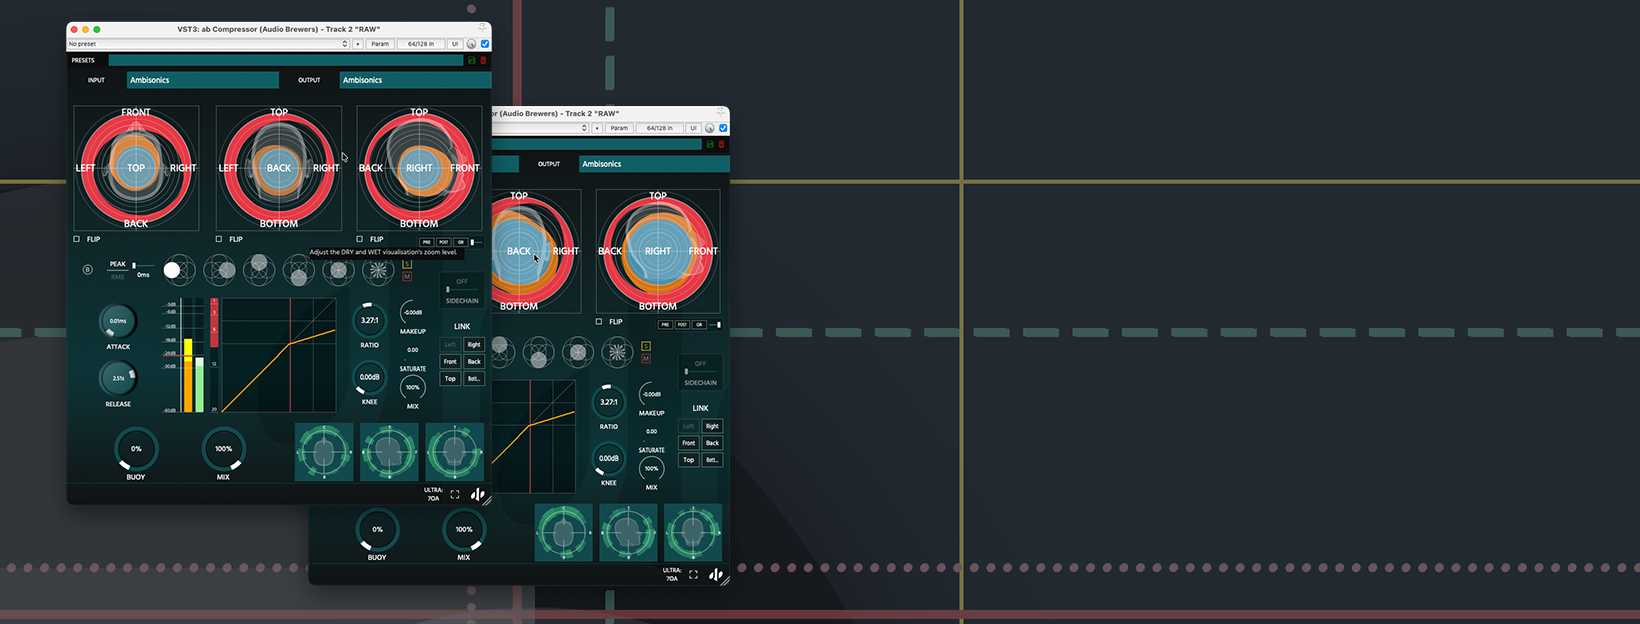Click the Back link button in back window
This screenshot has width=1640, height=624.
click(712, 443)
